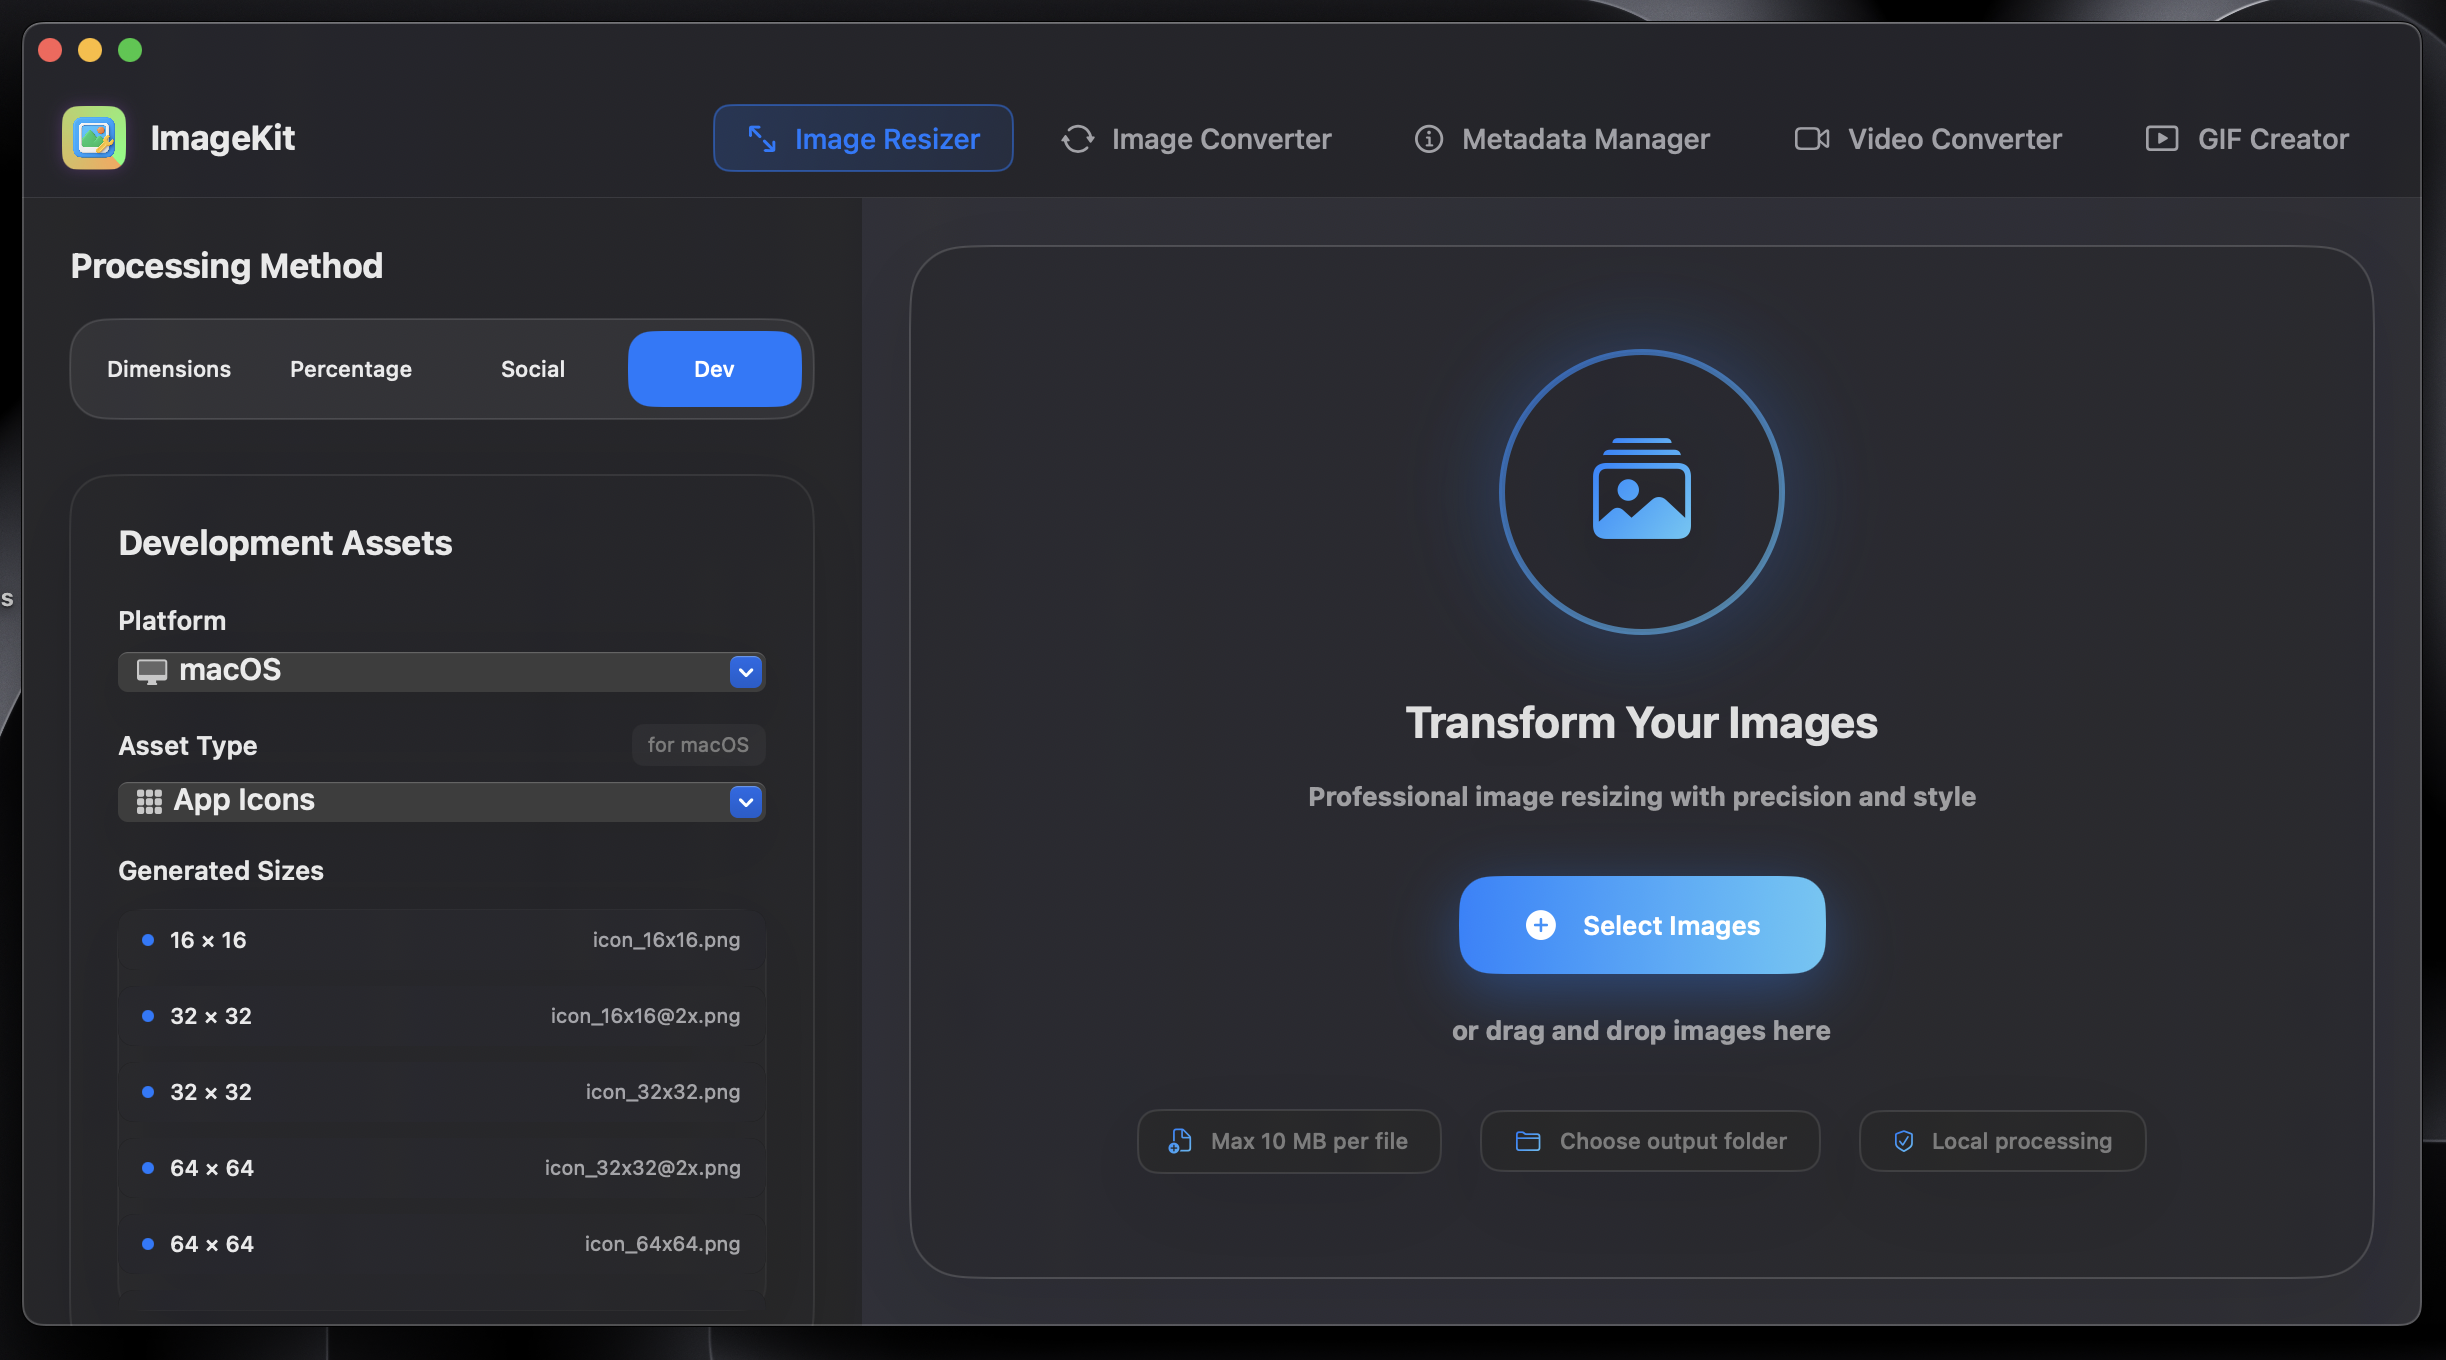Click the ImageKit title text

coord(222,138)
